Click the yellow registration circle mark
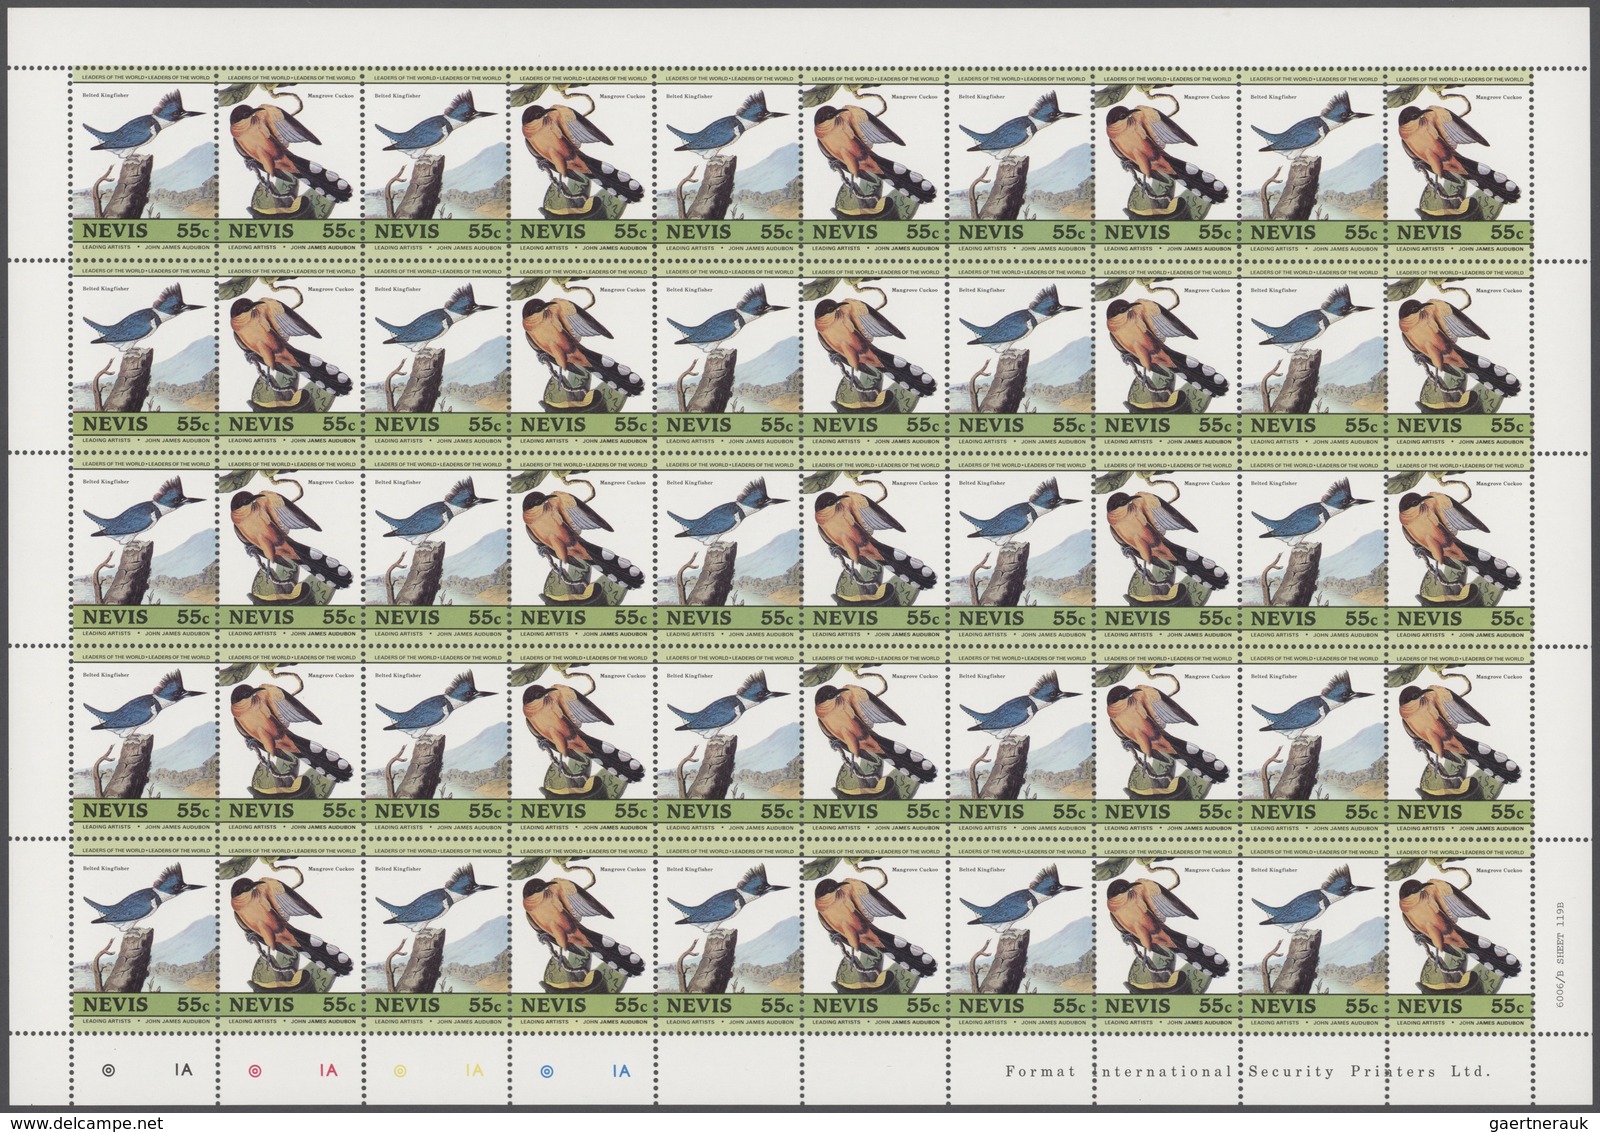The height and width of the screenshot is (1132, 1600). pyautogui.click(x=399, y=1070)
